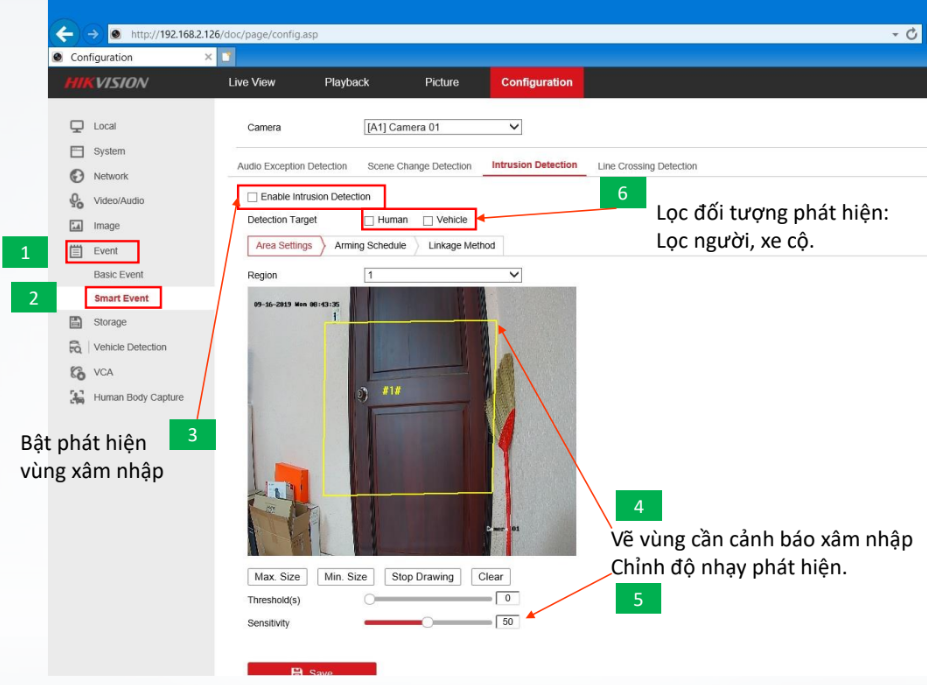Click the System icon in sidebar

(x=76, y=151)
